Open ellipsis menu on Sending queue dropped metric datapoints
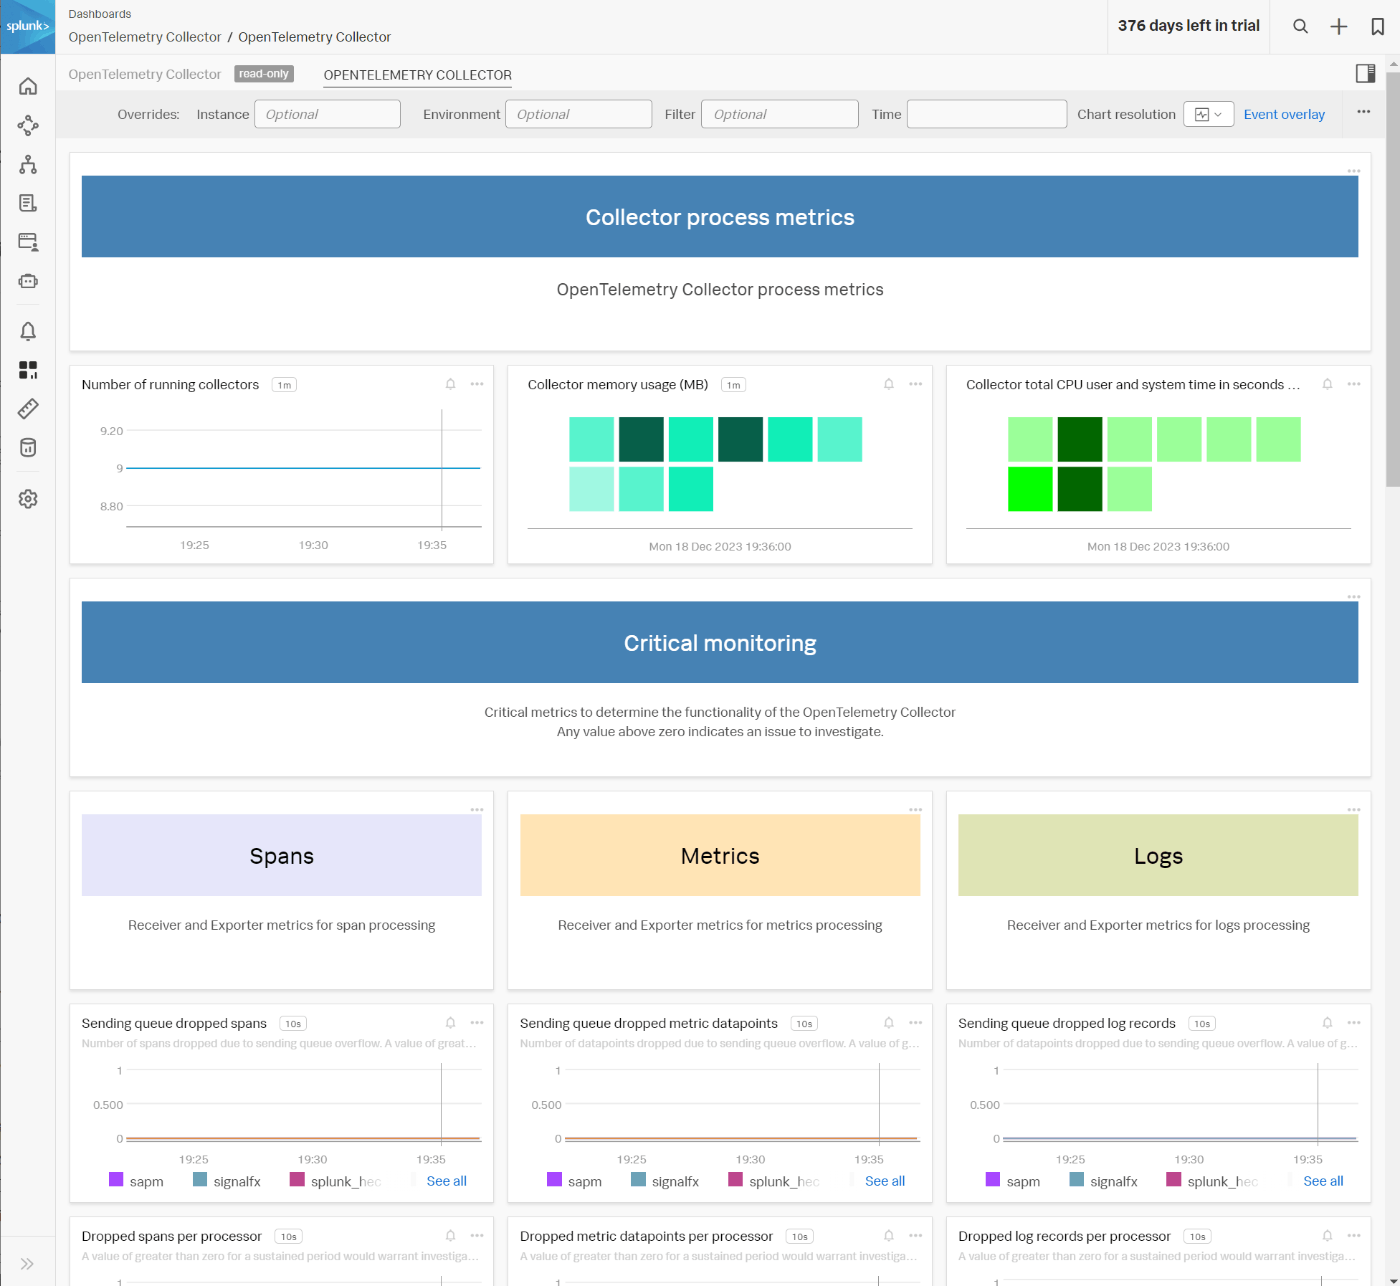This screenshot has width=1400, height=1286. click(x=915, y=1023)
